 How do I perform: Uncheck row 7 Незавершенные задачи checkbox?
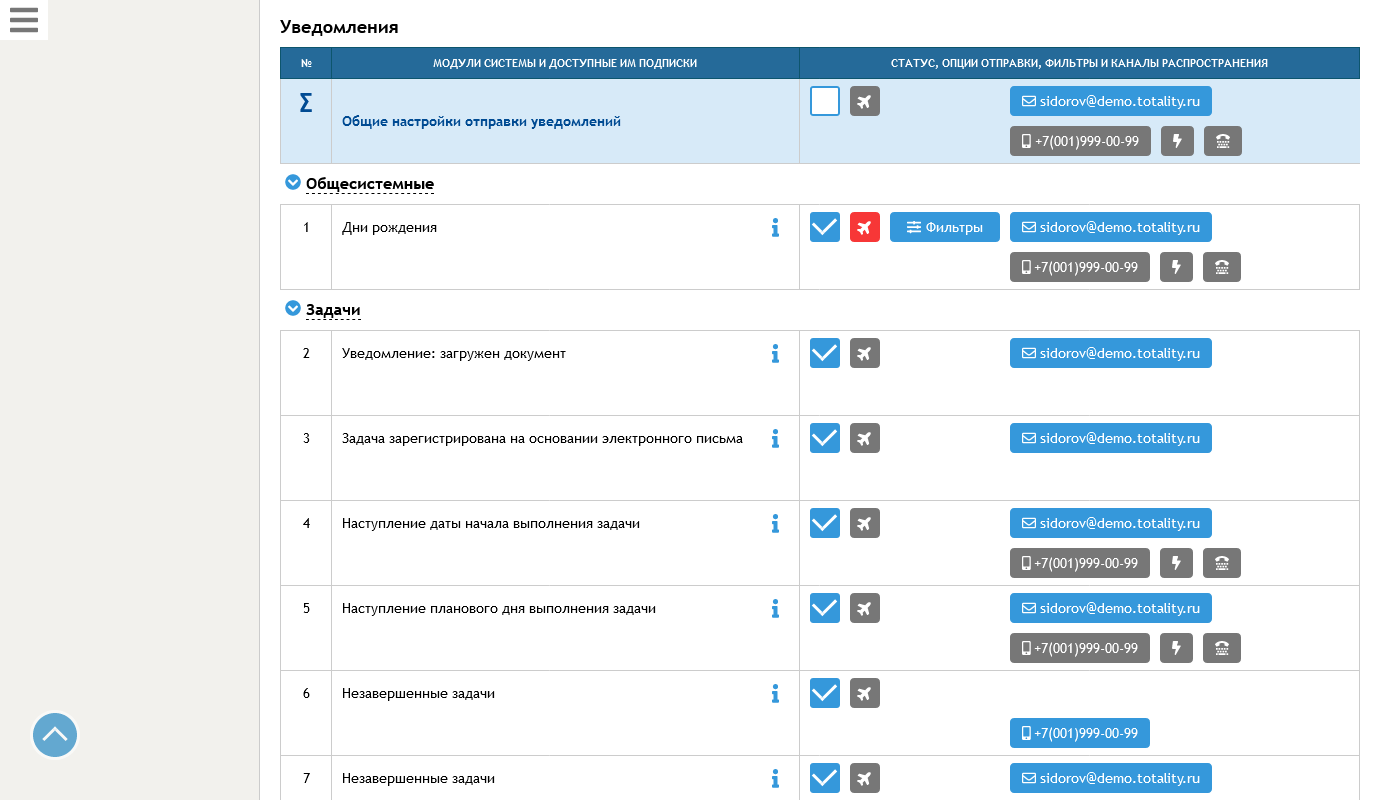tap(825, 778)
